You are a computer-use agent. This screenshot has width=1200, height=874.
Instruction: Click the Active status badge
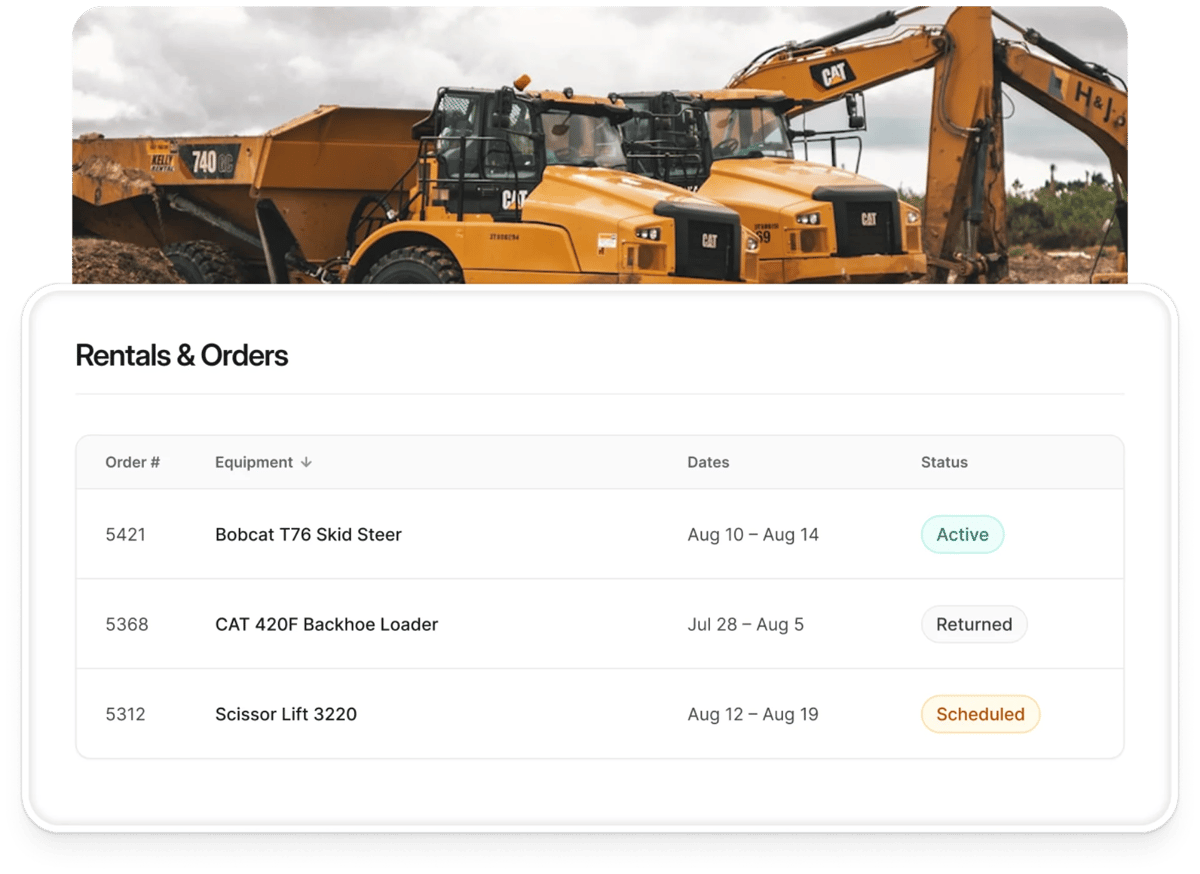click(962, 534)
